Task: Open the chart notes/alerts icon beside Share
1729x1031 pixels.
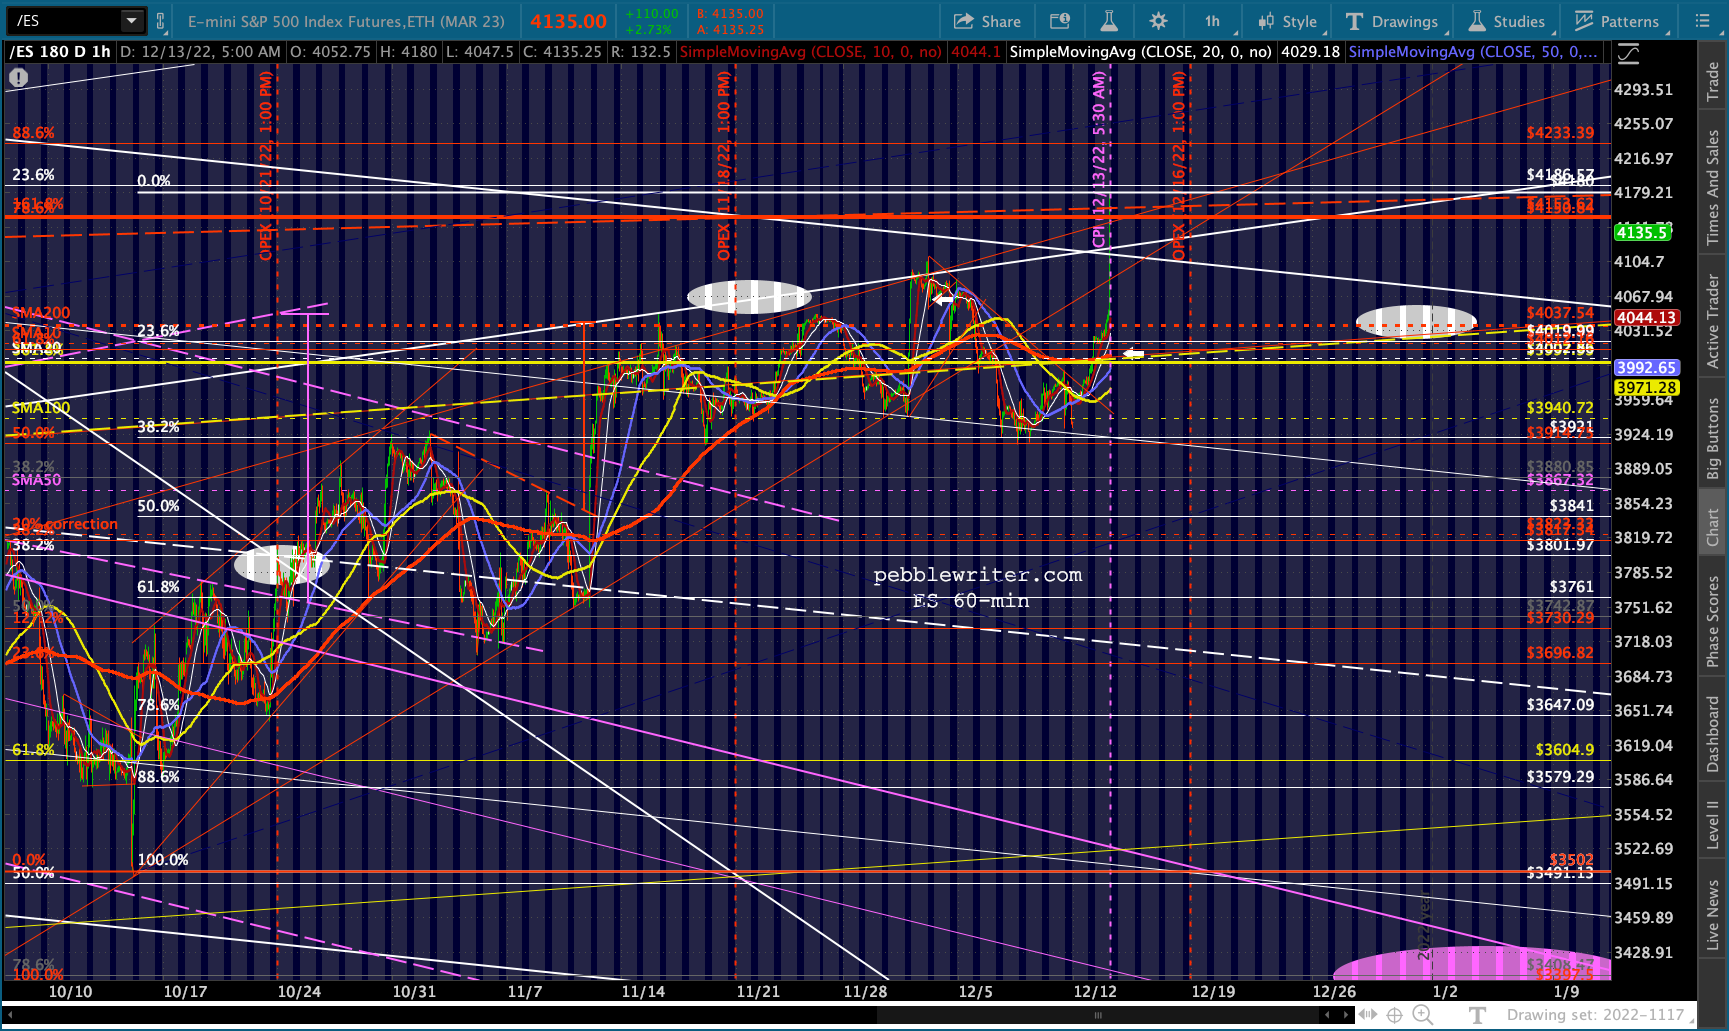Action: (1060, 21)
